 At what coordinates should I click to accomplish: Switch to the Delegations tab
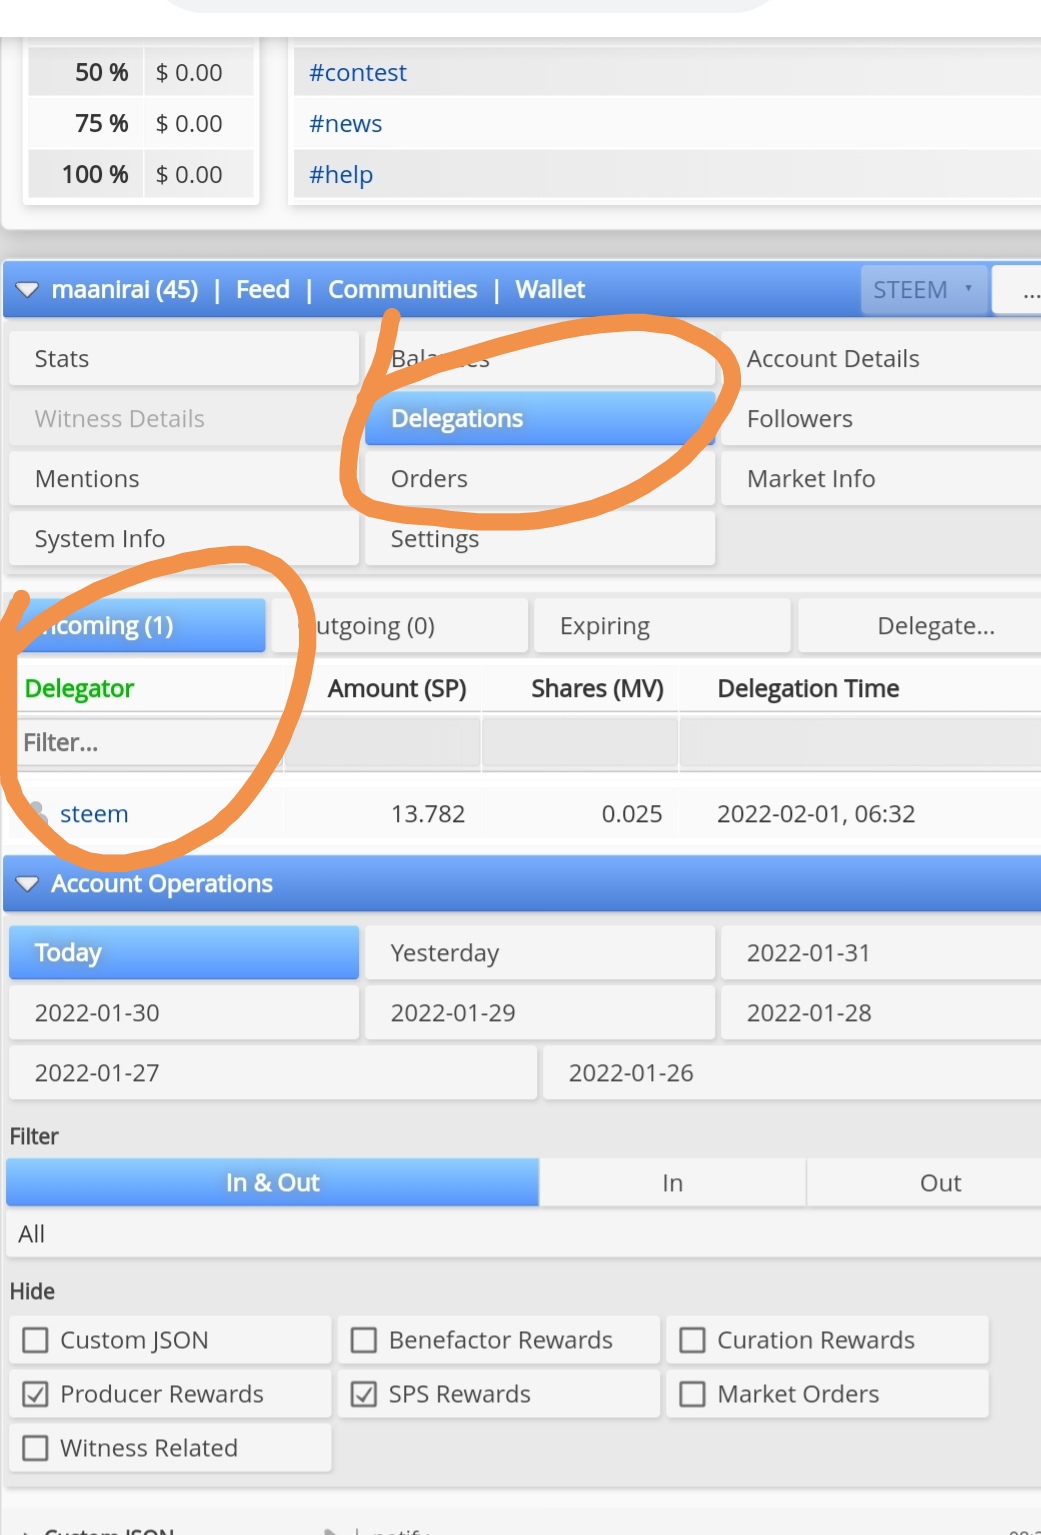[x=540, y=418]
